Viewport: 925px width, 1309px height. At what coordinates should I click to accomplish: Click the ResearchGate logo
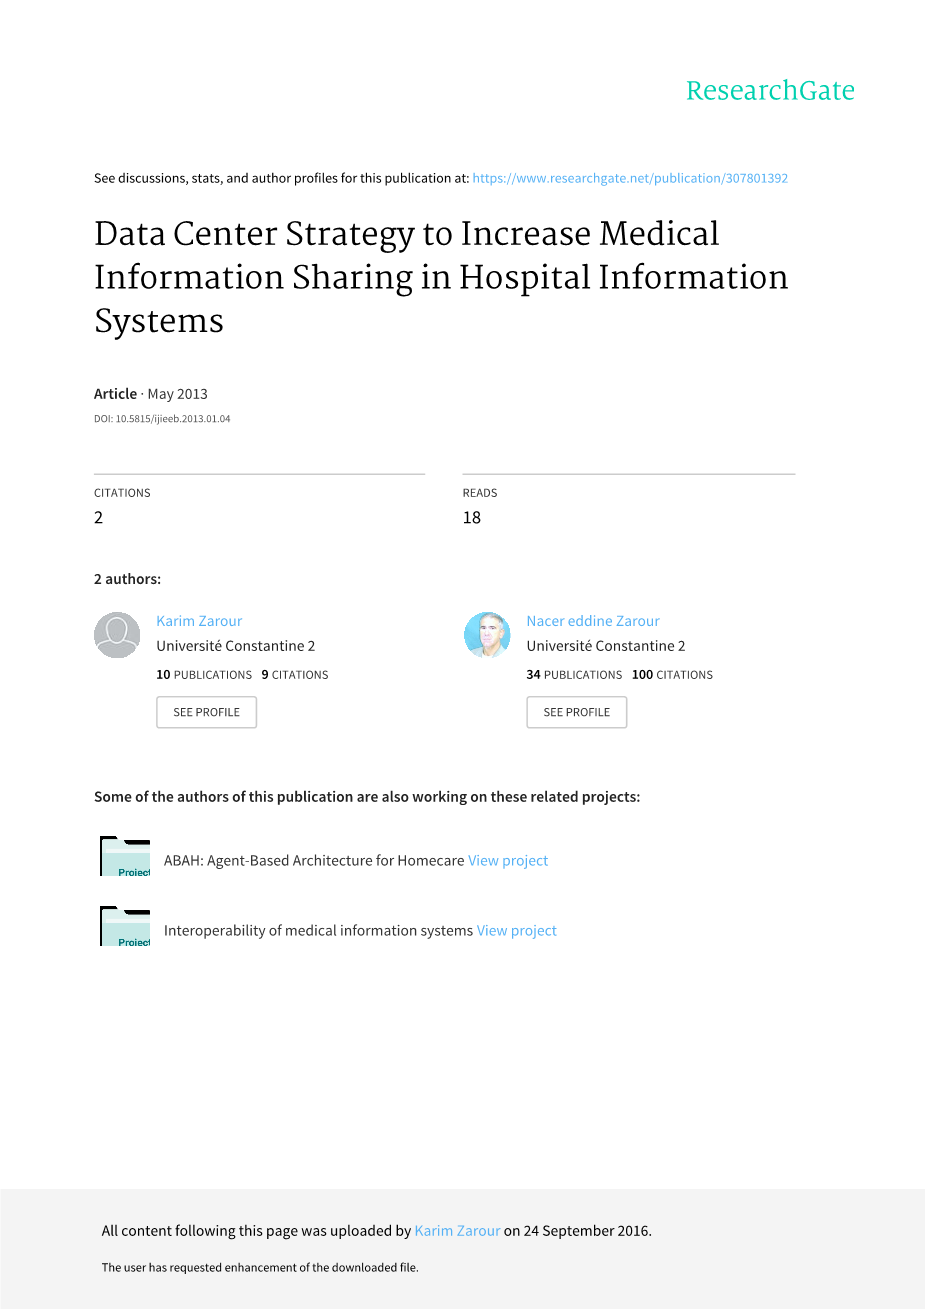pyautogui.click(x=770, y=91)
